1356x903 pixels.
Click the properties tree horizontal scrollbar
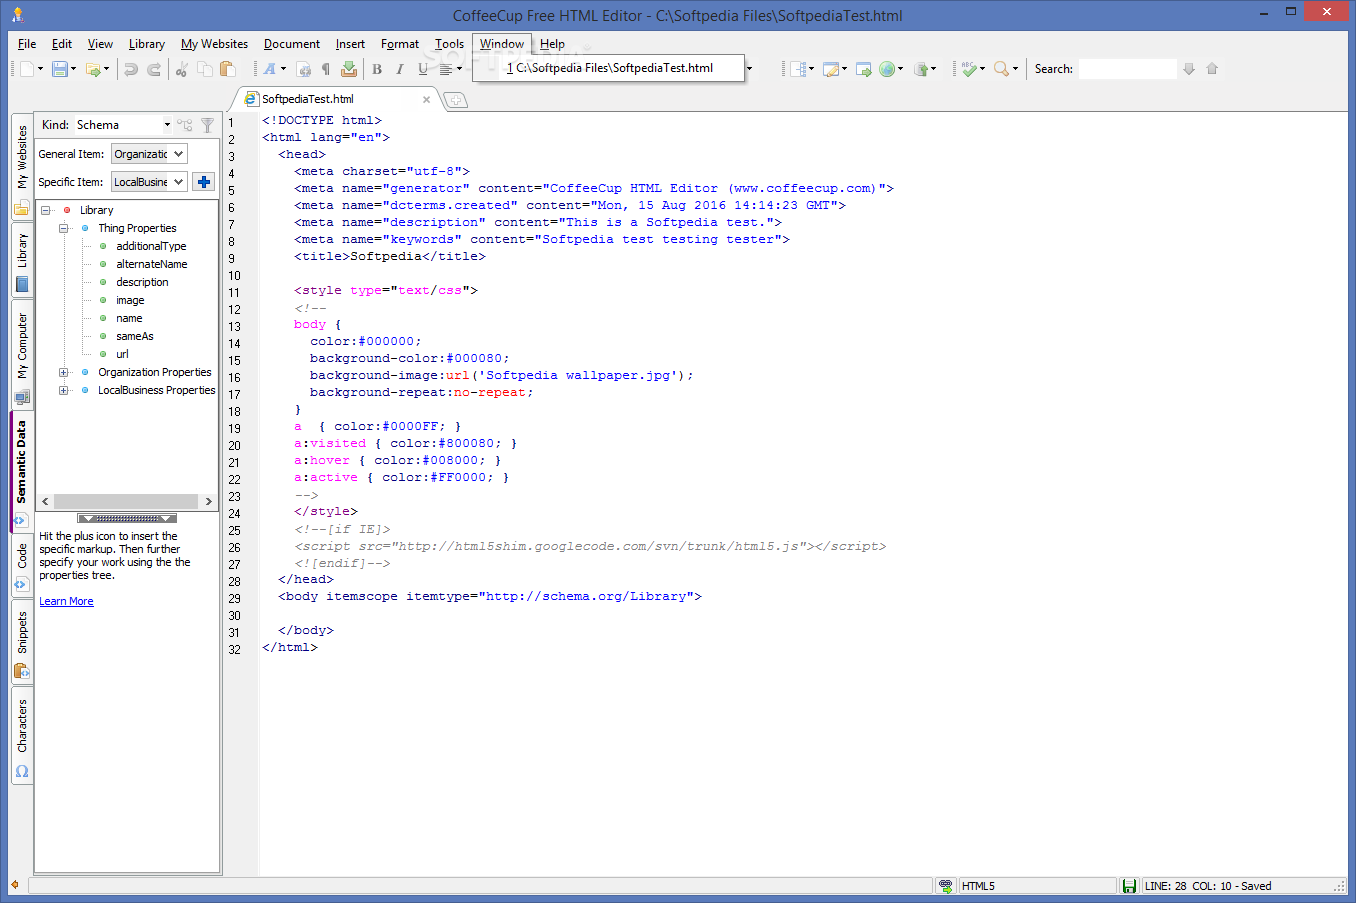[126, 502]
